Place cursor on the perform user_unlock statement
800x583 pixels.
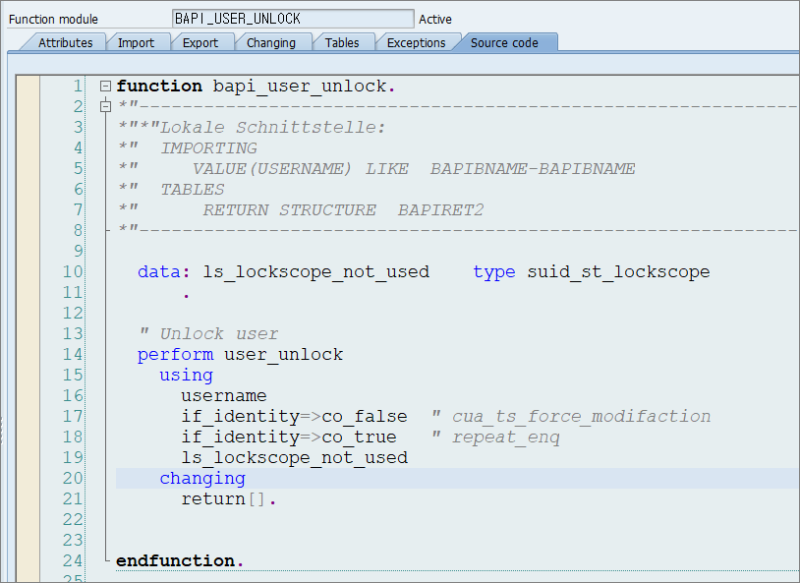(x=240, y=354)
